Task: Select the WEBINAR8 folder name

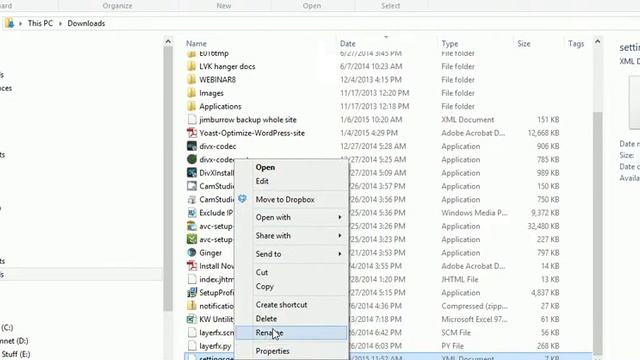Action: tap(217, 80)
